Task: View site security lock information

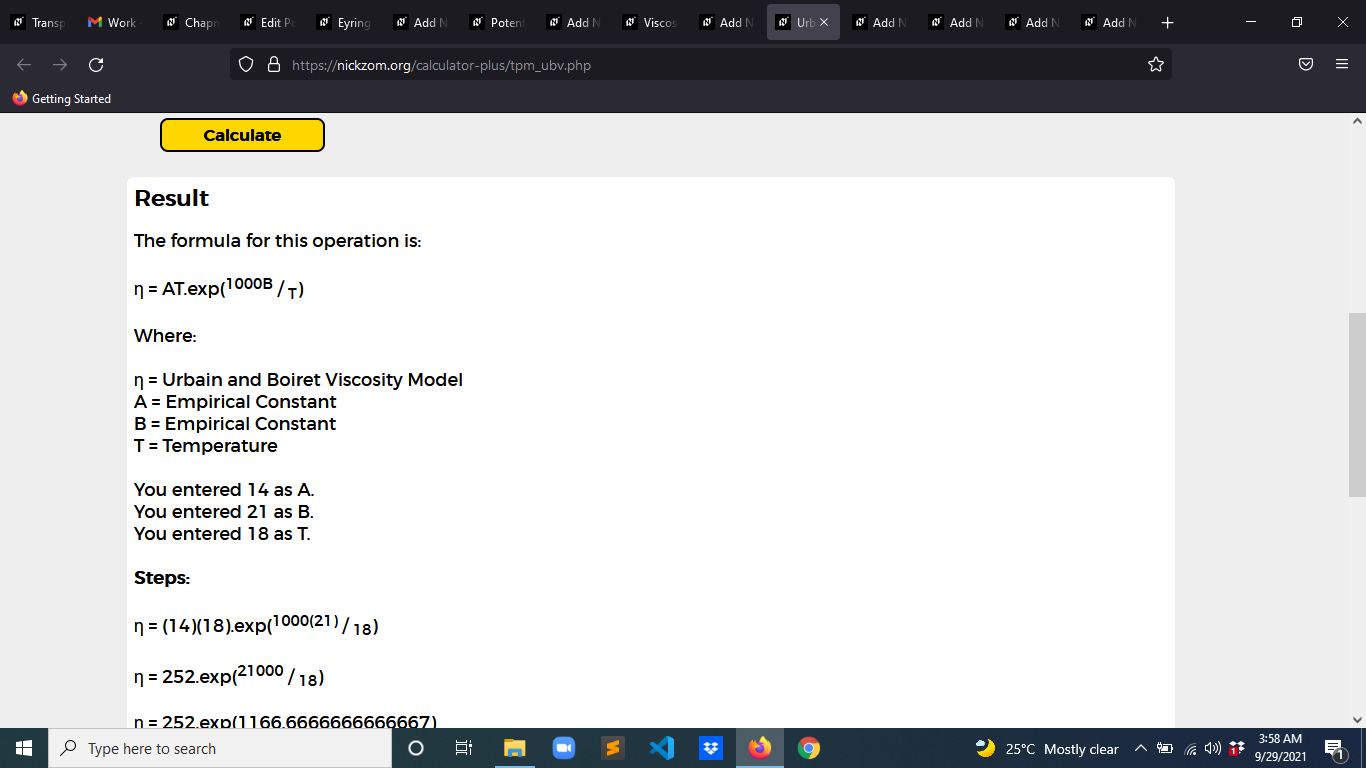Action: coord(273,65)
